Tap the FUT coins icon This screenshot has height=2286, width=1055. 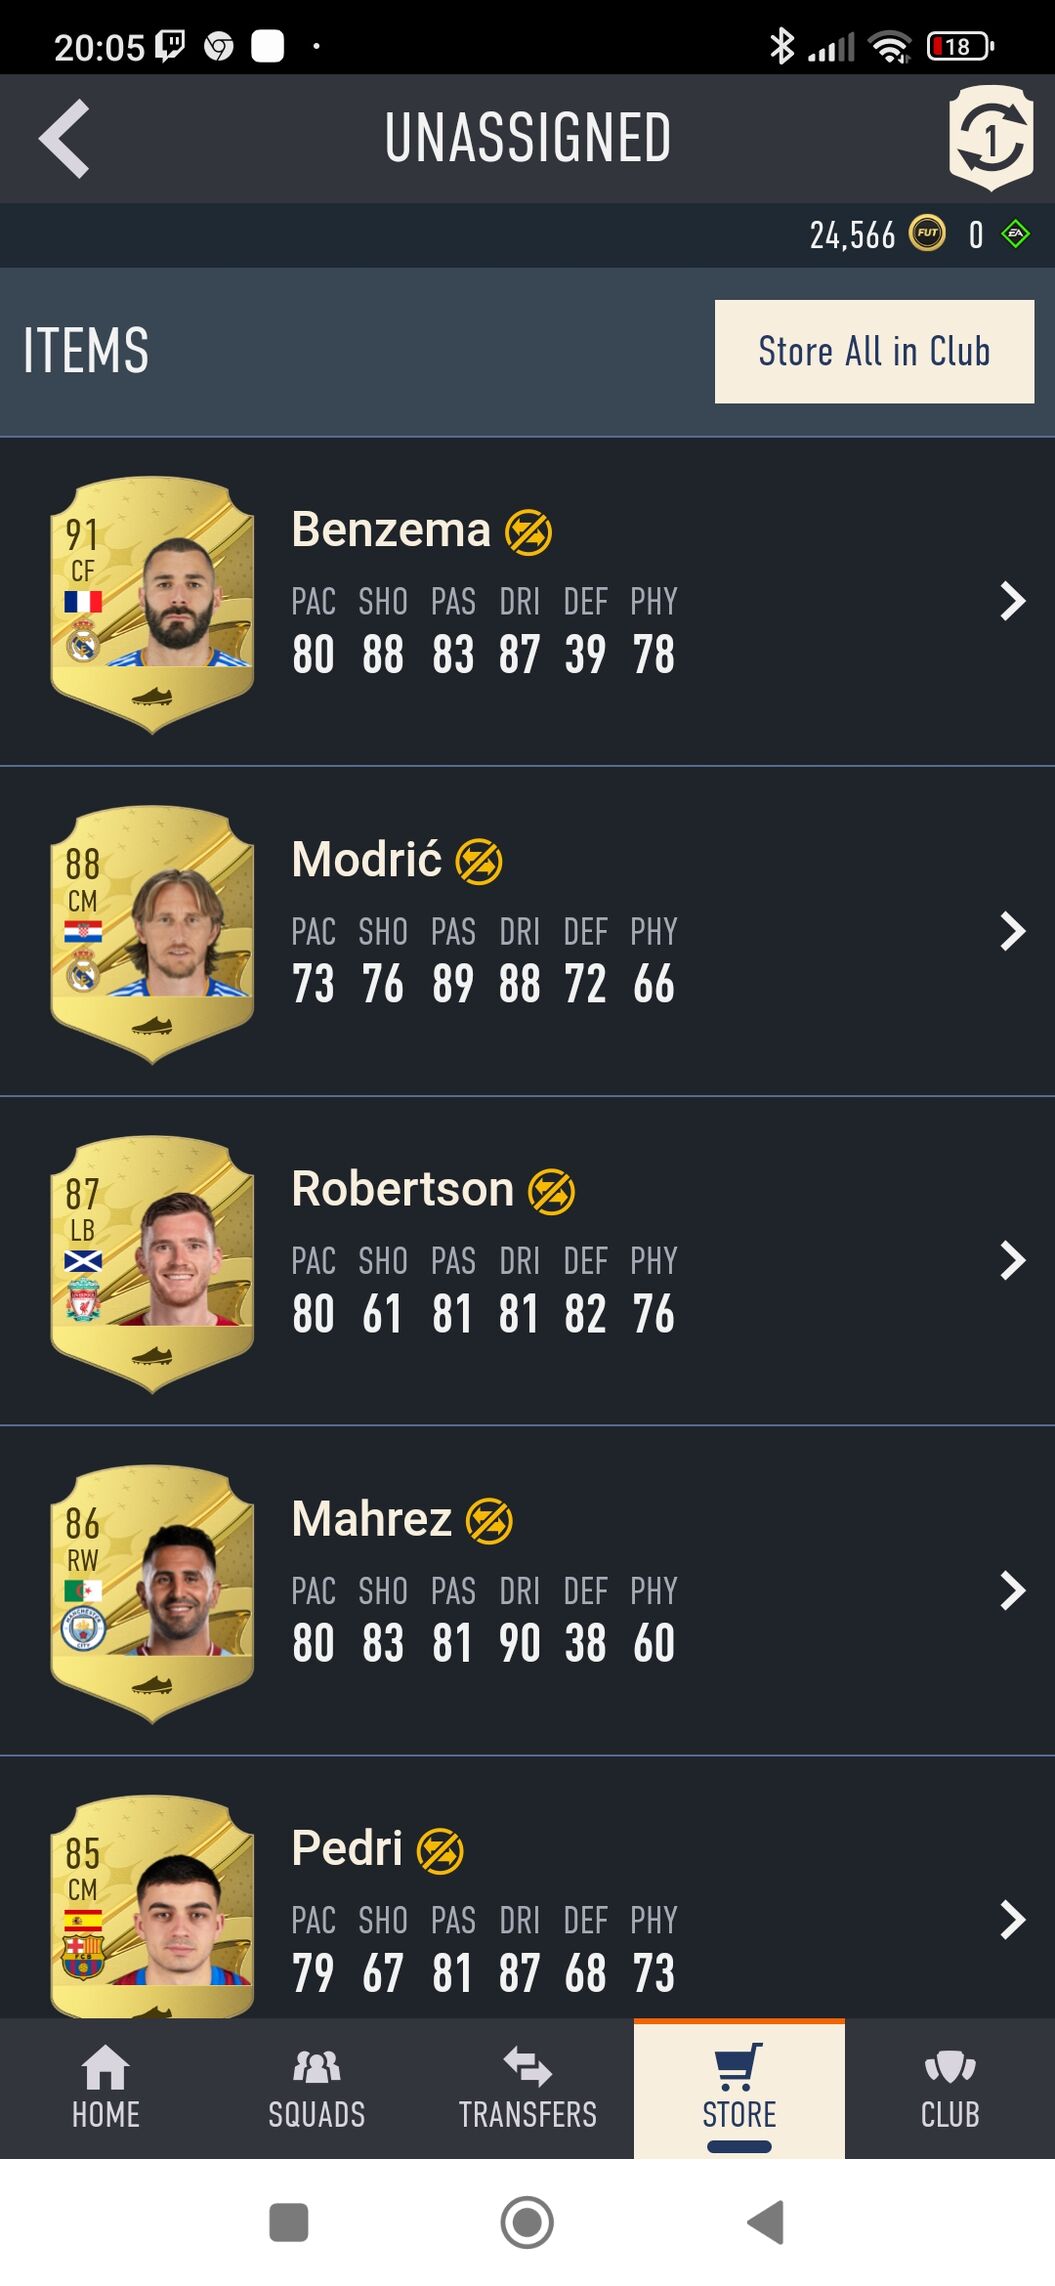tap(927, 234)
